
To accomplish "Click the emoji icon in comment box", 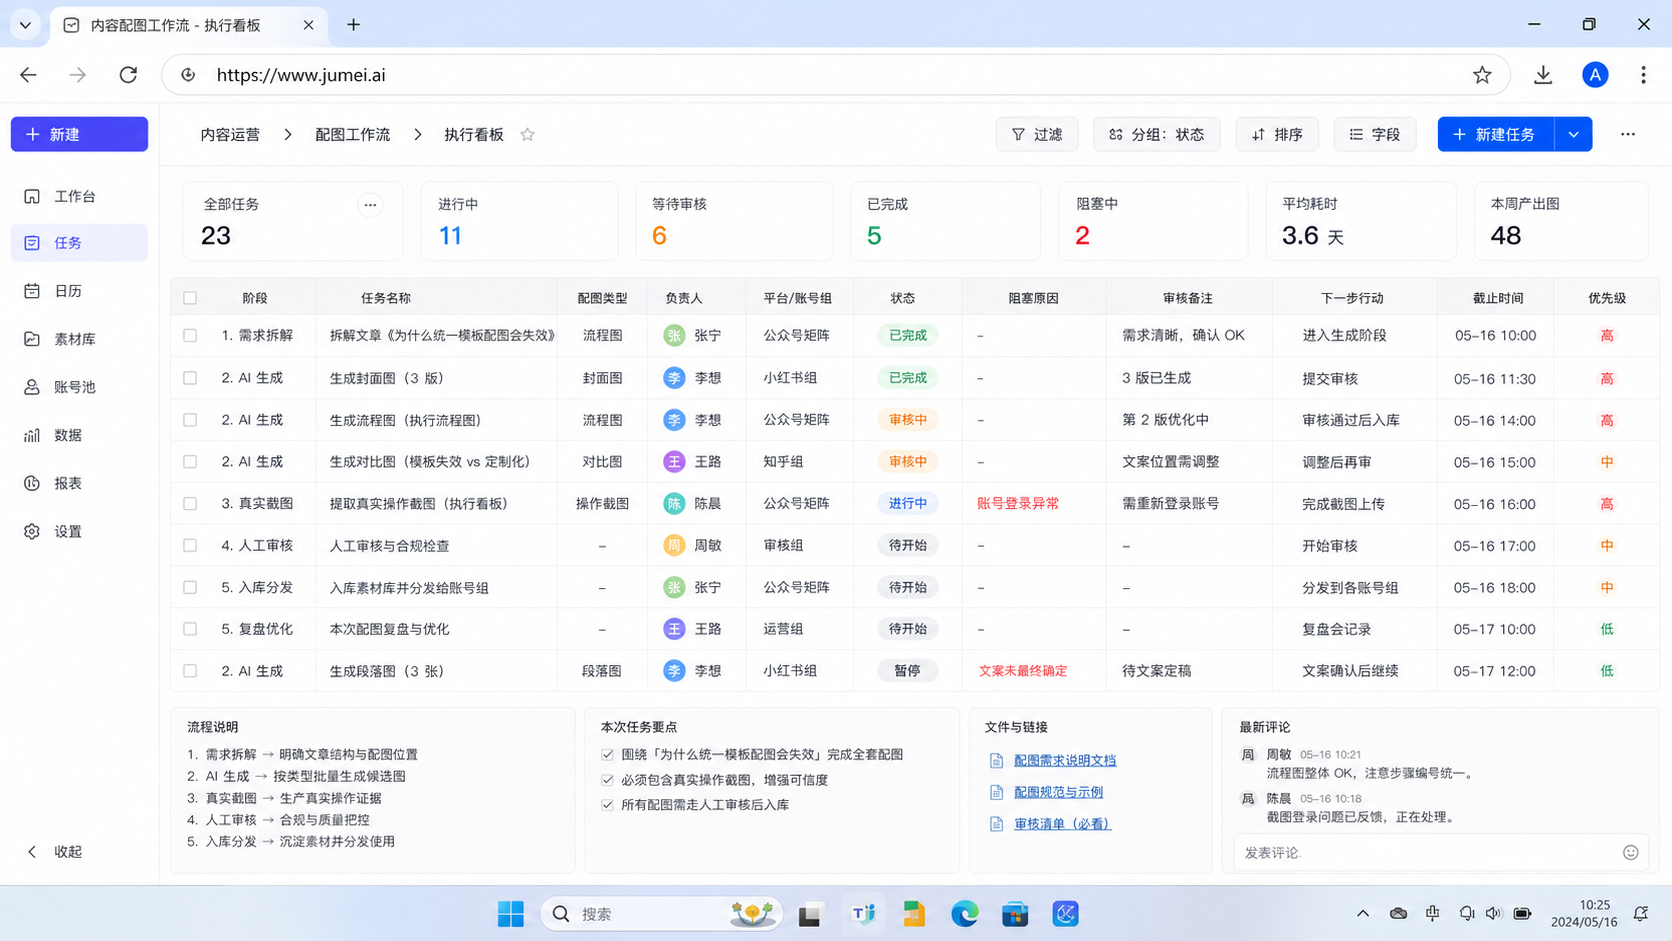I will click(1630, 852).
